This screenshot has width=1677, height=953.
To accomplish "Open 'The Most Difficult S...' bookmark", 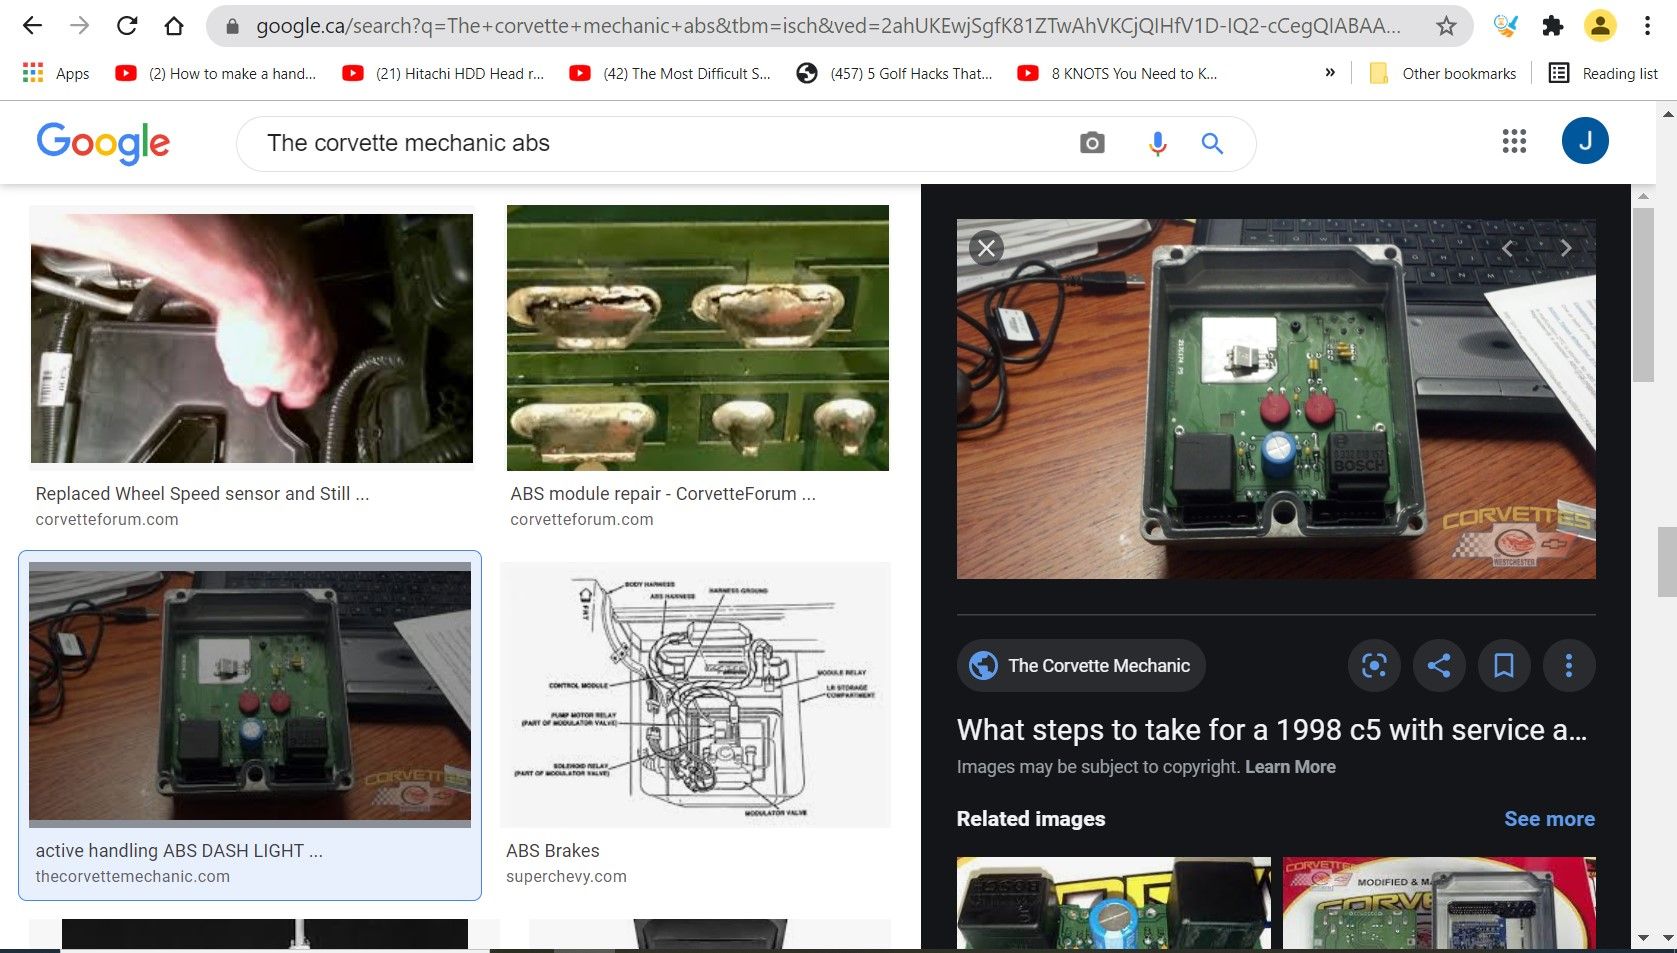I will [x=670, y=73].
